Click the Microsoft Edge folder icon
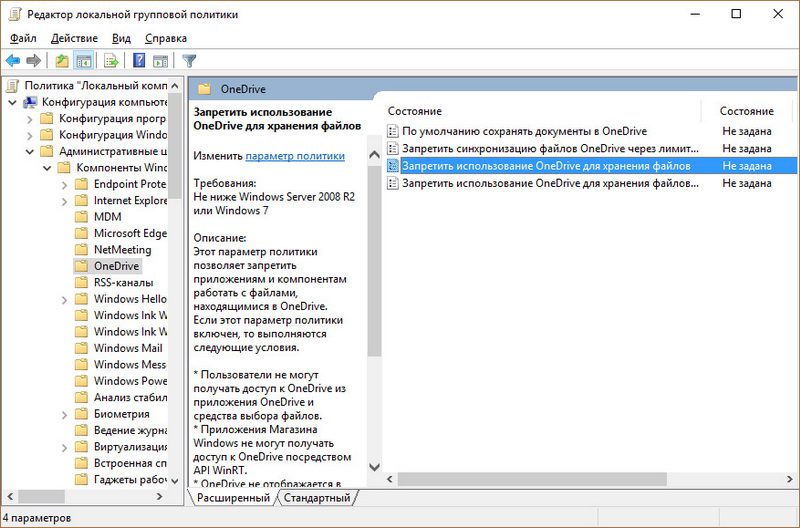800x528 pixels. [82, 233]
